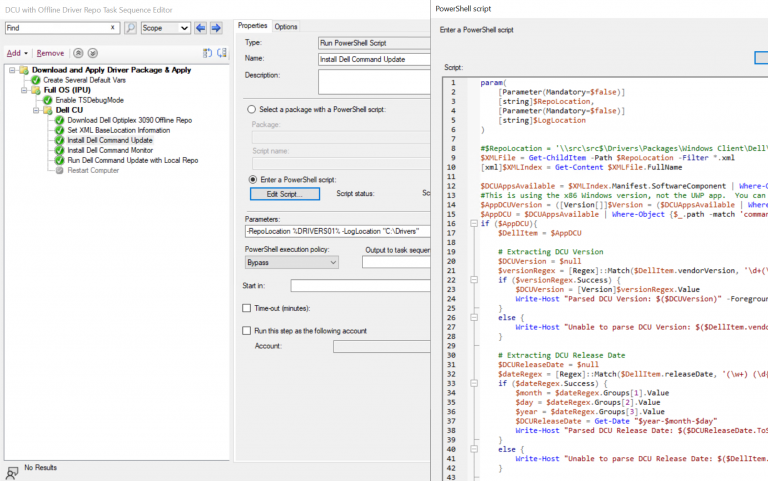Image resolution: width=768 pixels, height=481 pixels.
Task: Click the disabled Restart Computer step icon
Action: tap(60, 170)
